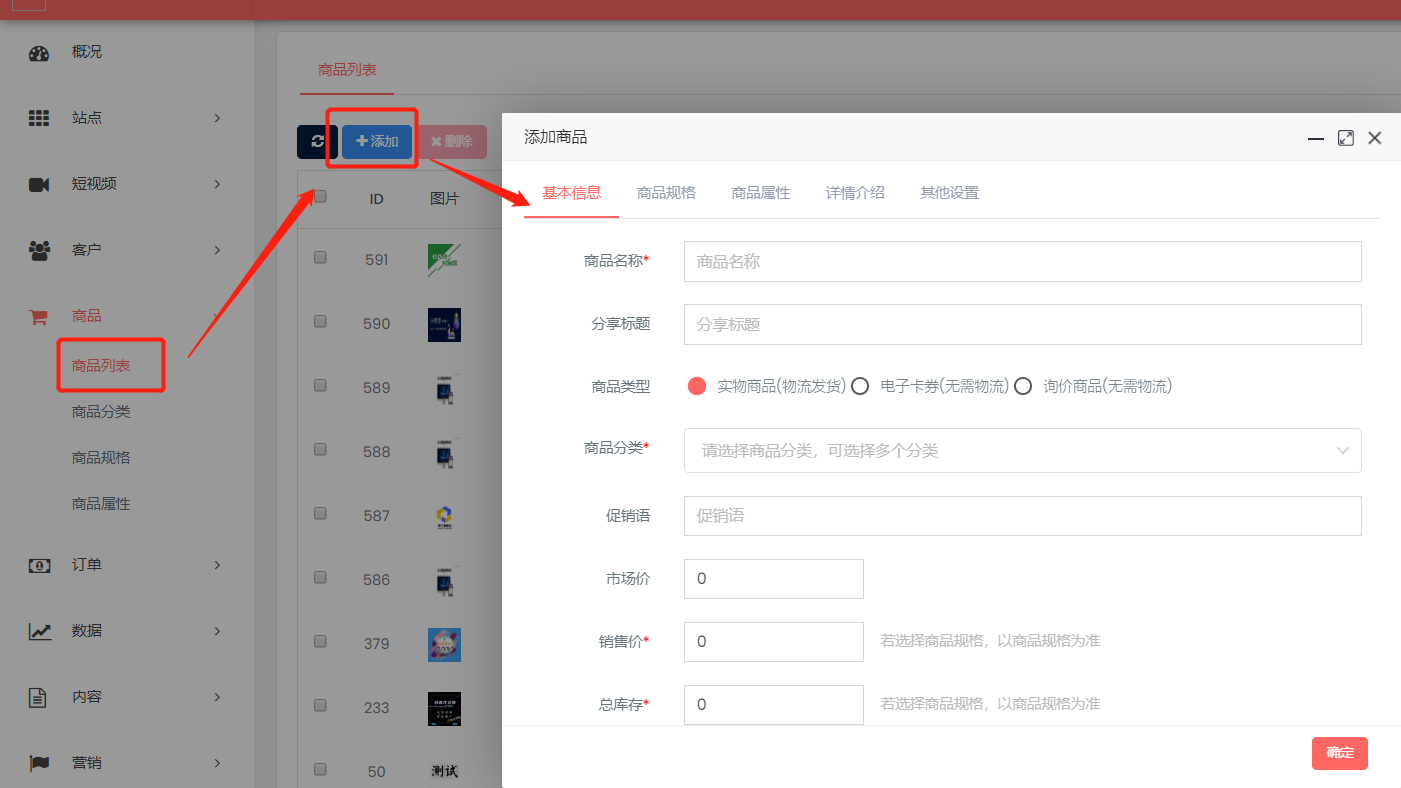
Task: Close the 添加商品 dialog
Action: click(1375, 138)
